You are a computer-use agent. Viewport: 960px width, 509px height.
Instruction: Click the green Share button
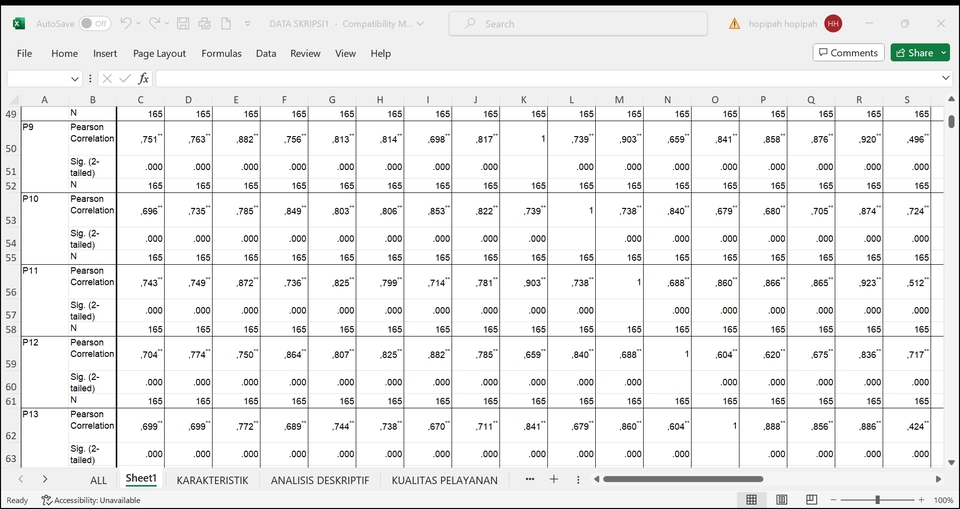[914, 53]
